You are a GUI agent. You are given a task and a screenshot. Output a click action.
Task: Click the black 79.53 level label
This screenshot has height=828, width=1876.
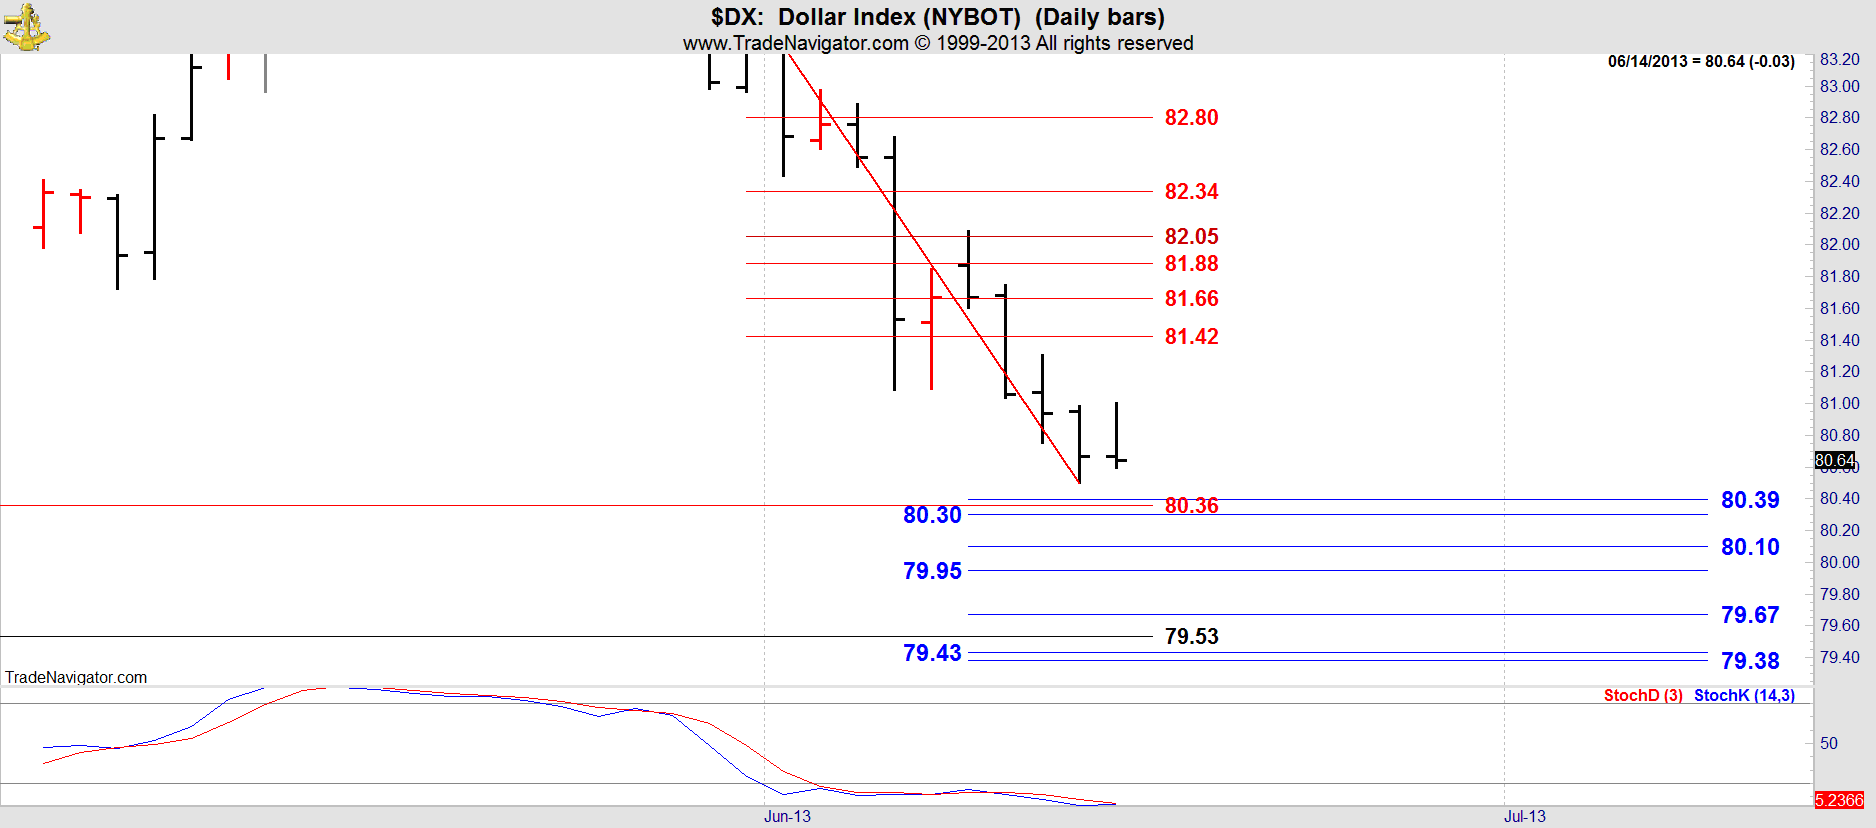coord(1191,637)
